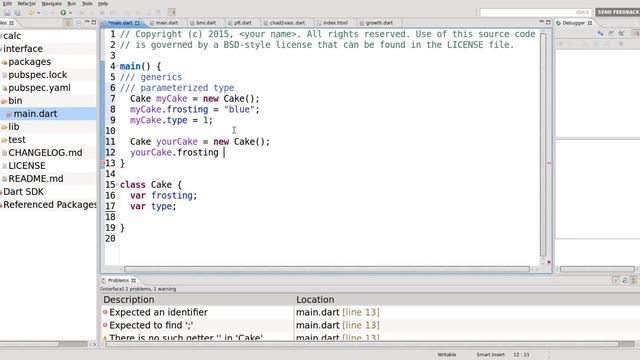Click the Description column header
This screenshot has height=360, width=640.
click(197, 300)
